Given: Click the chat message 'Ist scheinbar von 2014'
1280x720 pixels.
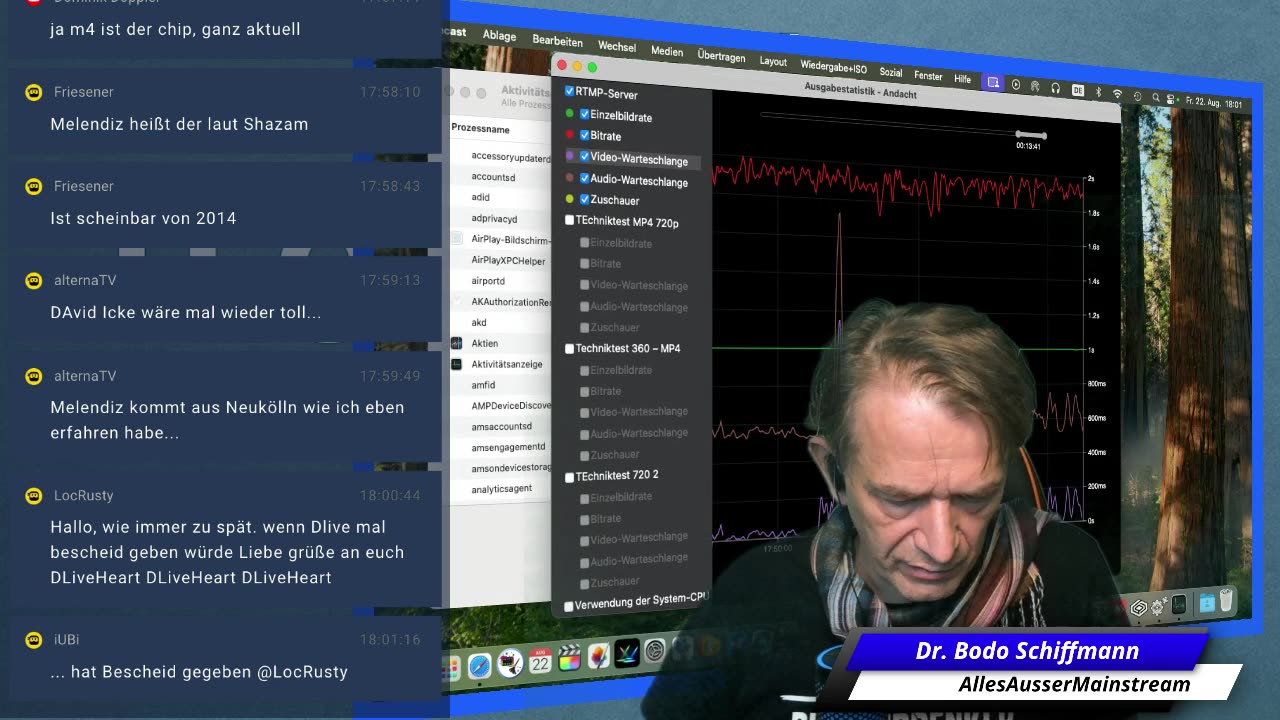Looking at the screenshot, I should pos(144,218).
